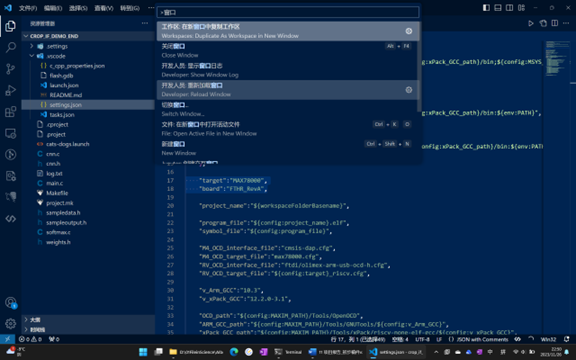576x360 pixels.
Task: Click the VS Code logo in title bar
Action: coord(8,8)
